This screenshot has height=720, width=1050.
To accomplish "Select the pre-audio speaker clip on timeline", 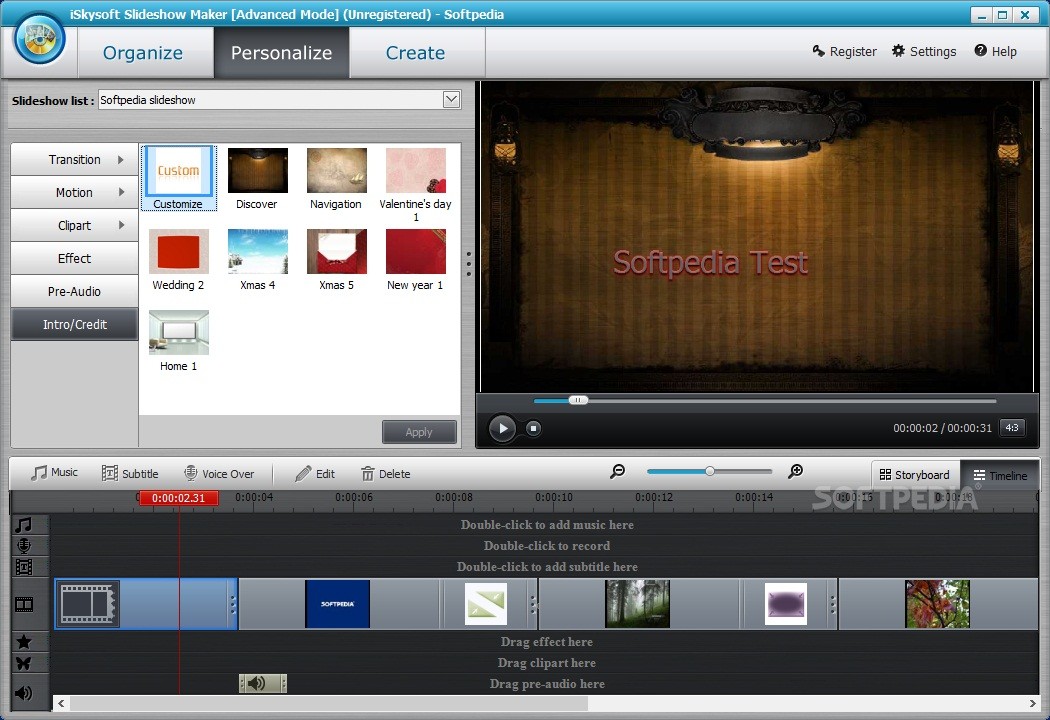I will click(x=262, y=683).
